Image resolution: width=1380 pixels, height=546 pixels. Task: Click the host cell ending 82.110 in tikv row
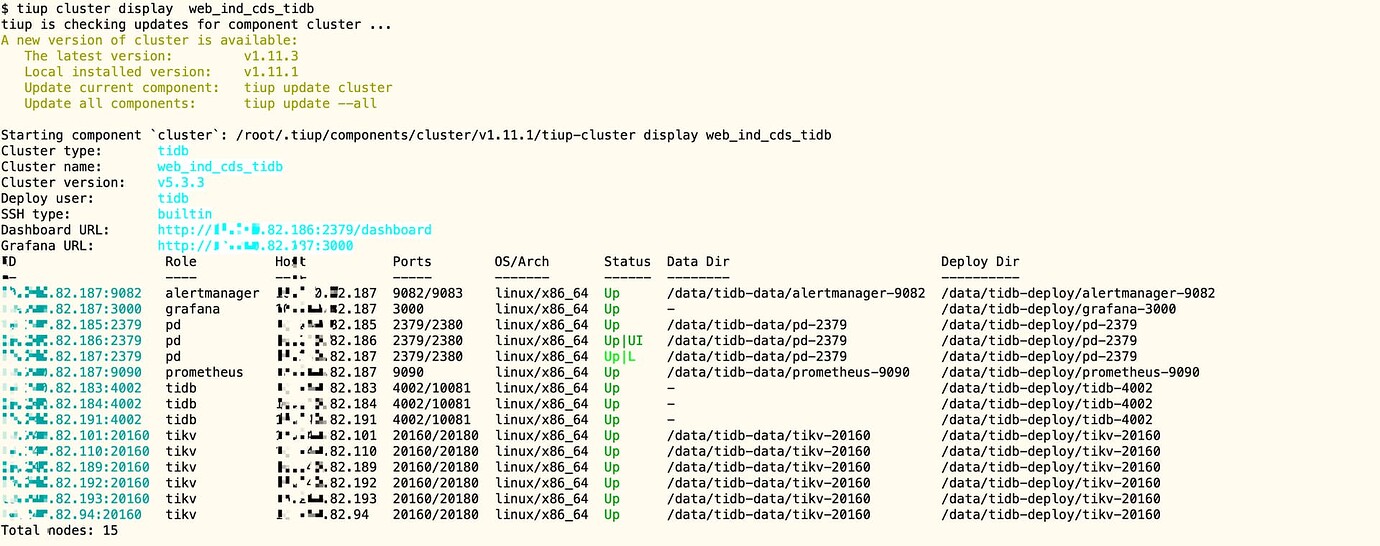coord(326,452)
